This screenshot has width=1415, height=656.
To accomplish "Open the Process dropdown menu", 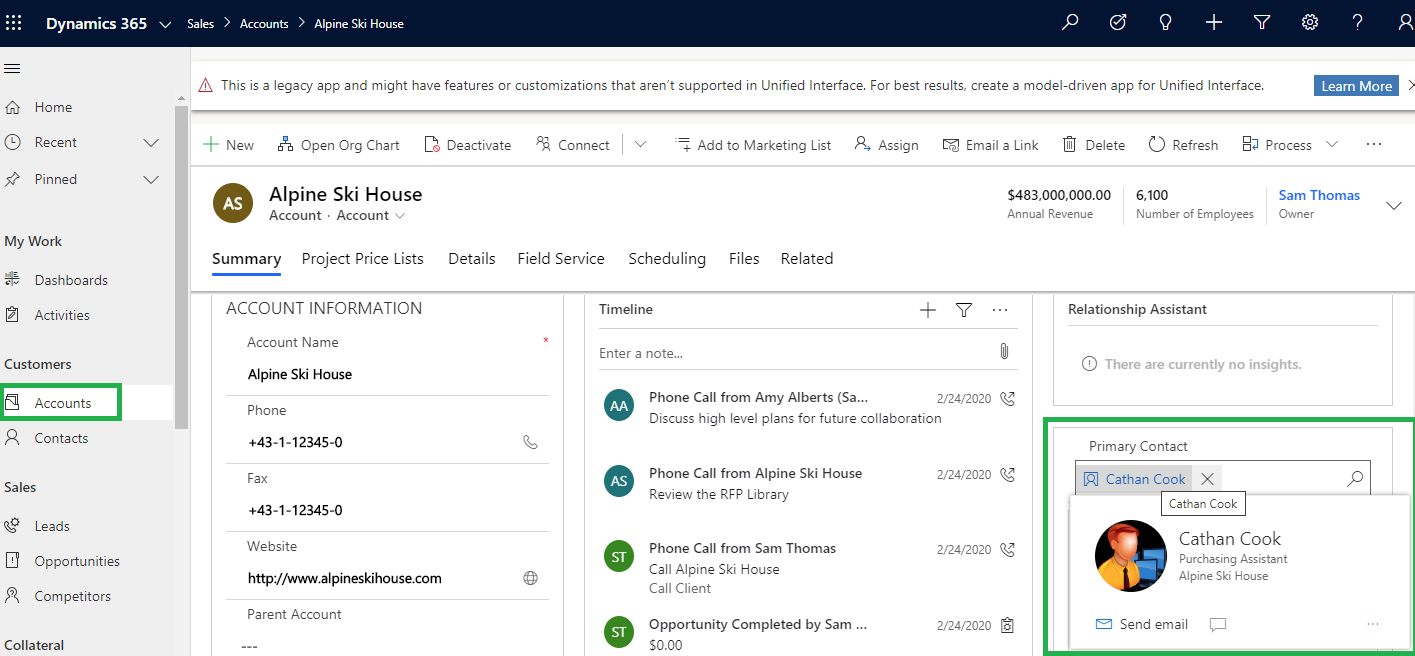I will [x=1290, y=145].
